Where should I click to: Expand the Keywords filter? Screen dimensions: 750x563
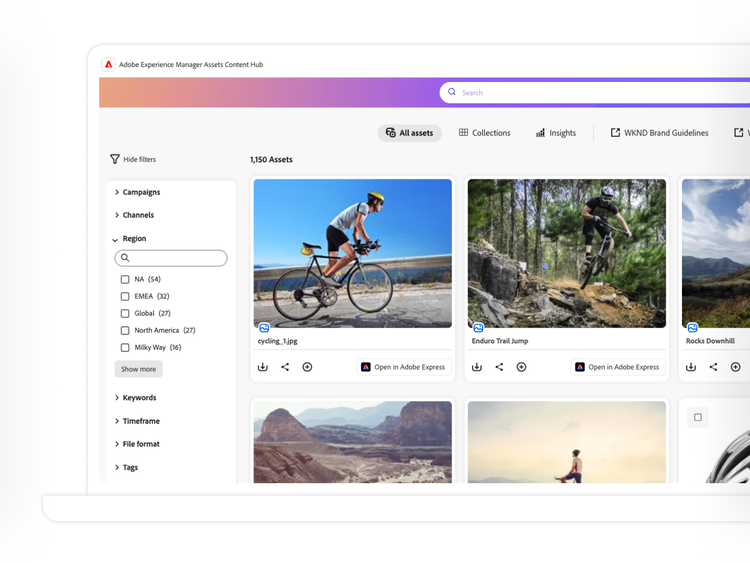click(135, 398)
